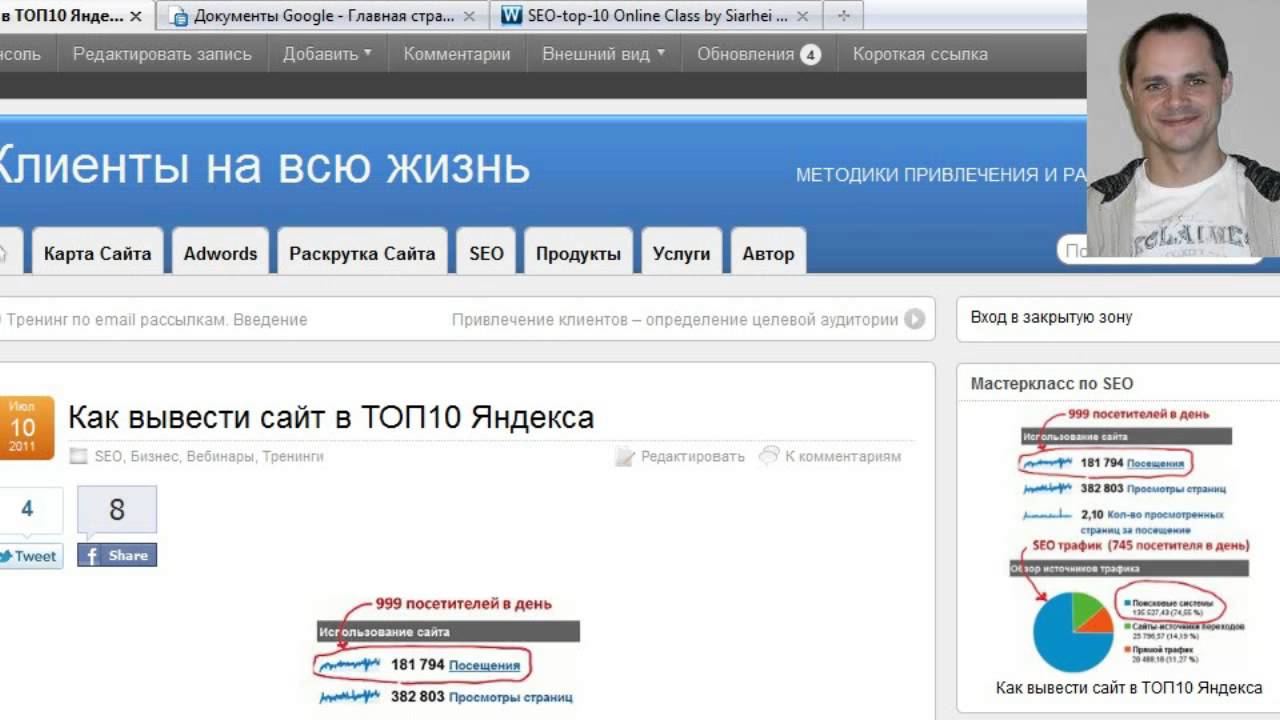Image resolution: width=1280 pixels, height=720 pixels.
Task: Open the Вебинары category link
Action: [x=222, y=456]
